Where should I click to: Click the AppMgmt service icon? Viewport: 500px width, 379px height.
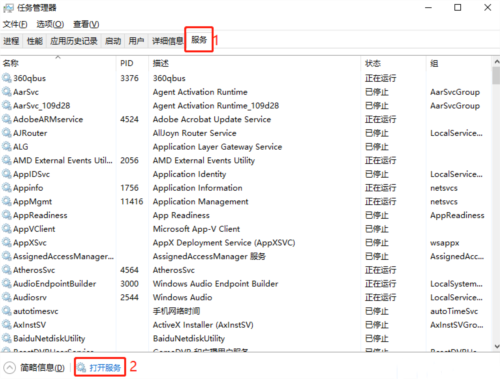[6, 201]
